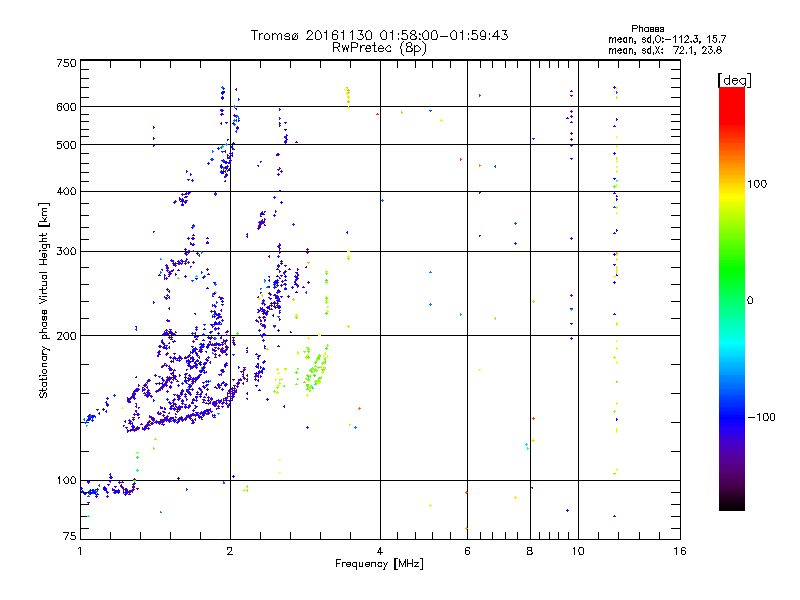Click the '[deg]' label above the colorbar

(x=734, y=80)
